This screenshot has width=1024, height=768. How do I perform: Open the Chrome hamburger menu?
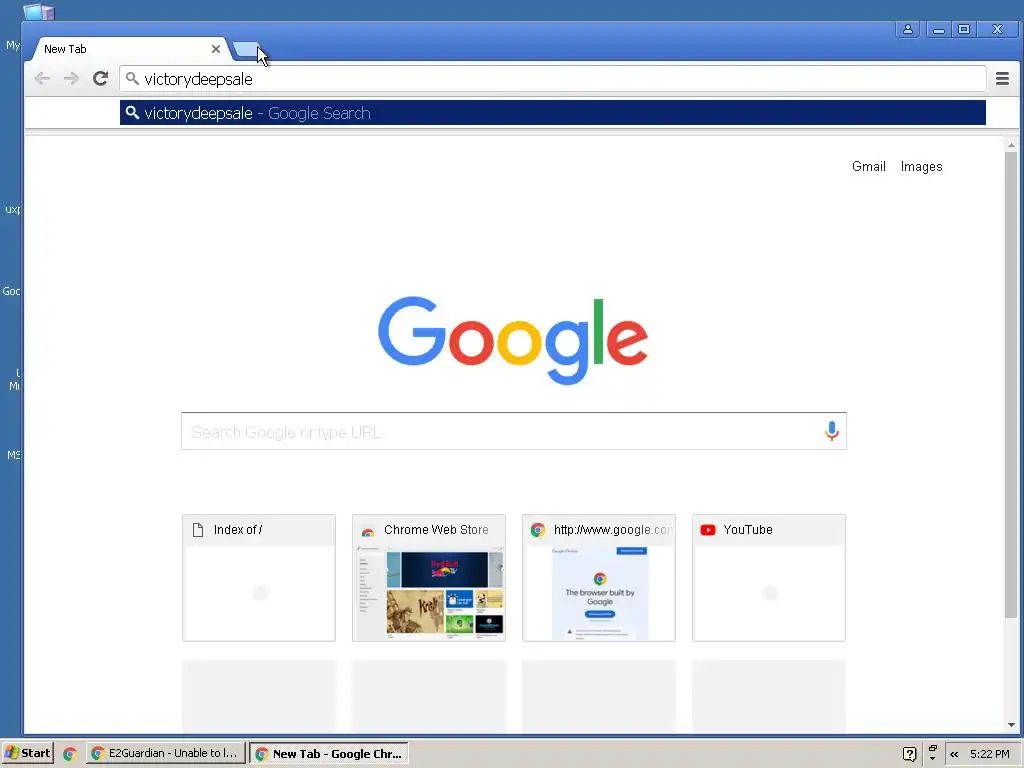tap(1002, 79)
